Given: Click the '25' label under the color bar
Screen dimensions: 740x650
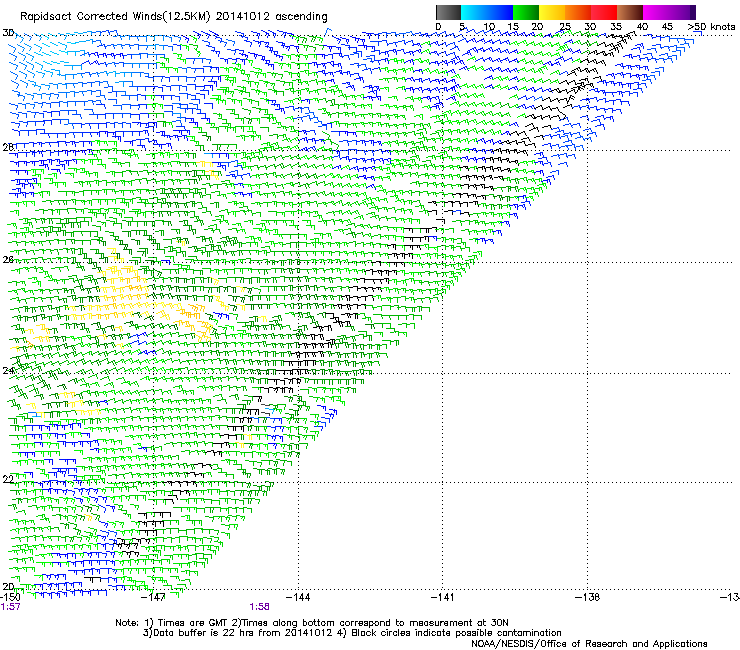Looking at the screenshot, I should [565, 27].
